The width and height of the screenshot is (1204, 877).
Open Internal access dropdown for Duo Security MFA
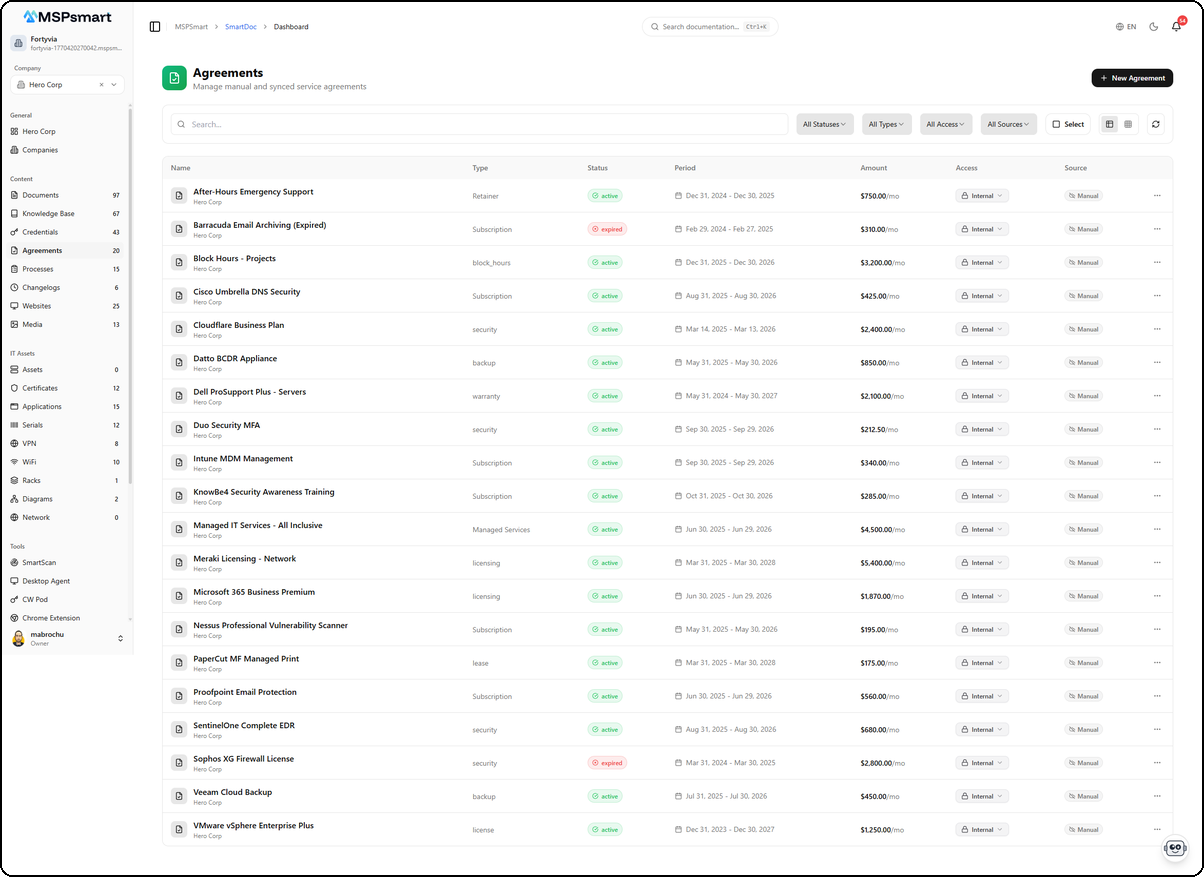(982, 429)
